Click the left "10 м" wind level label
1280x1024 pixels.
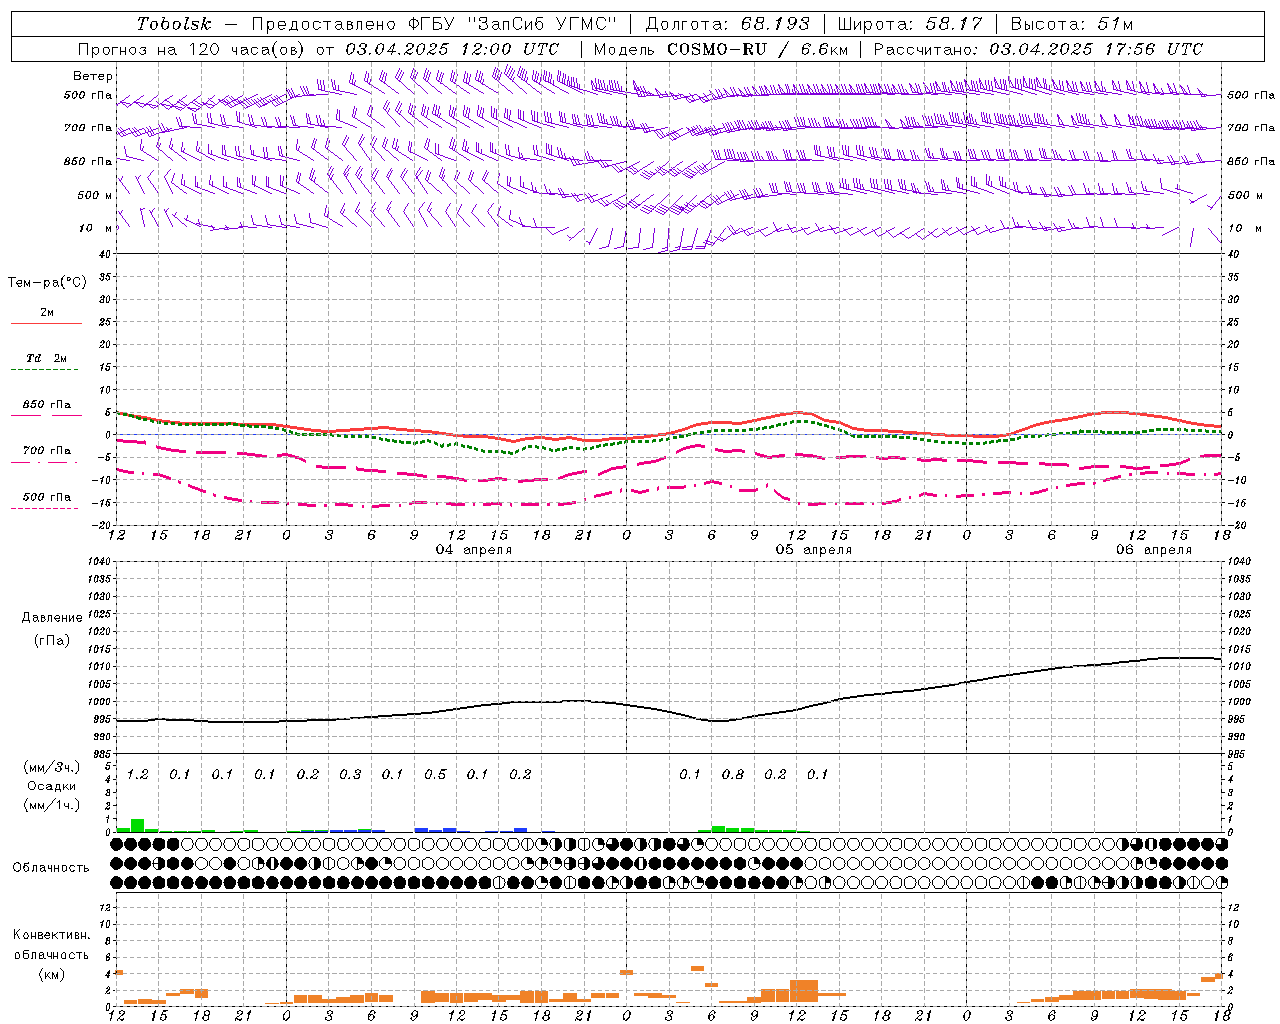(96, 228)
